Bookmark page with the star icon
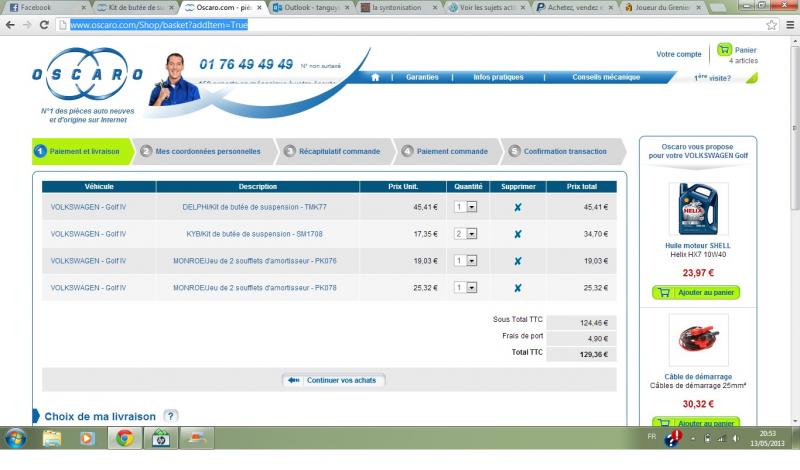This screenshot has height=470, width=800. (771, 24)
